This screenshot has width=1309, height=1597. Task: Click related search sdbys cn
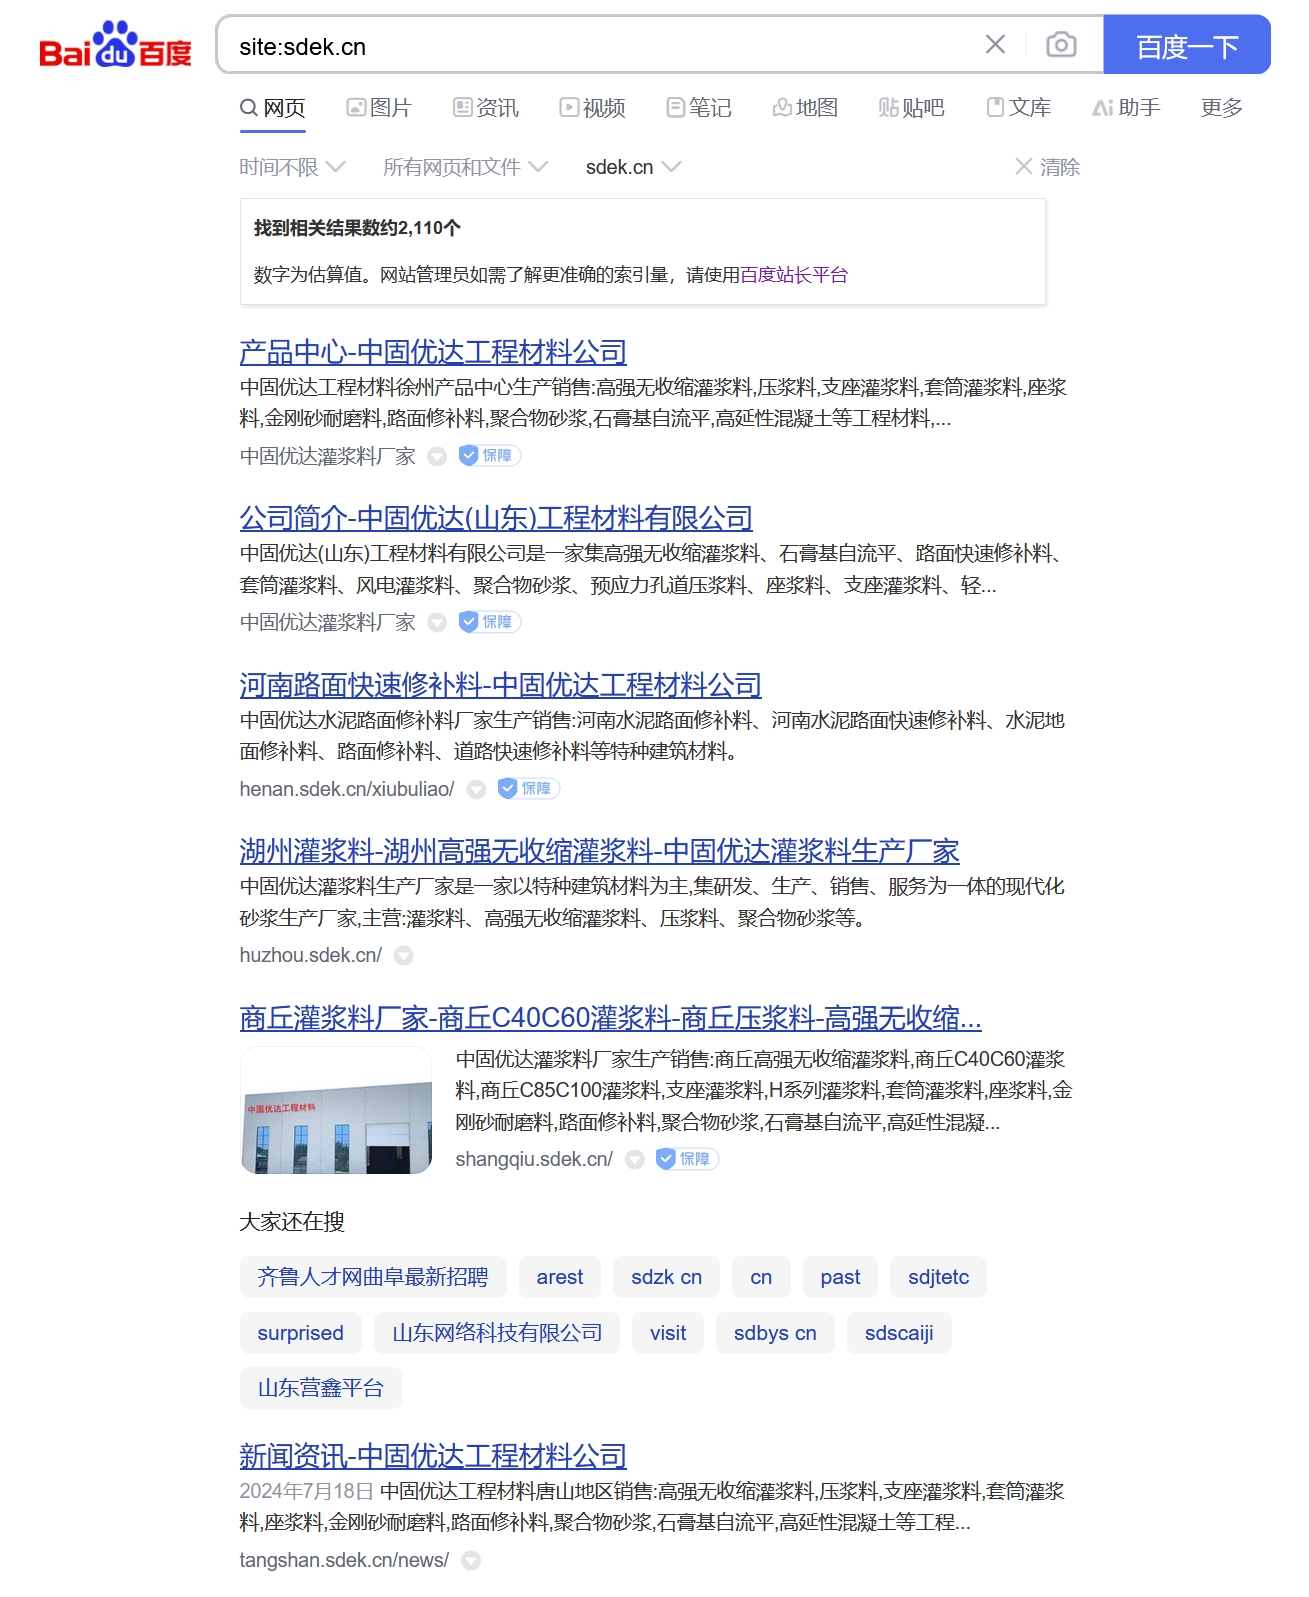pyautogui.click(x=775, y=1333)
